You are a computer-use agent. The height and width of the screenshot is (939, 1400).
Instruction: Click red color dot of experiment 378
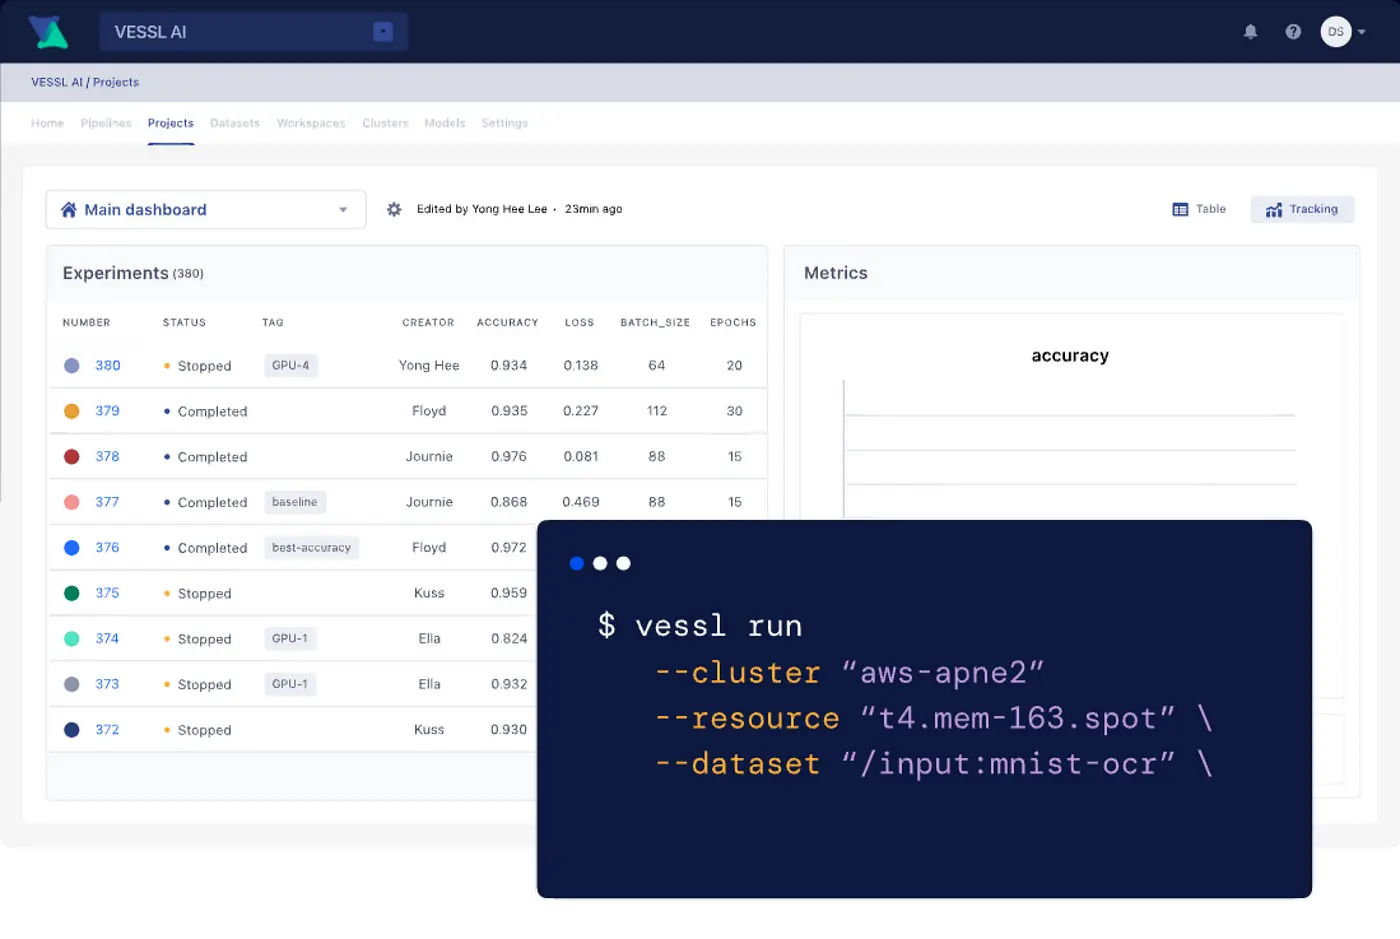click(x=72, y=457)
